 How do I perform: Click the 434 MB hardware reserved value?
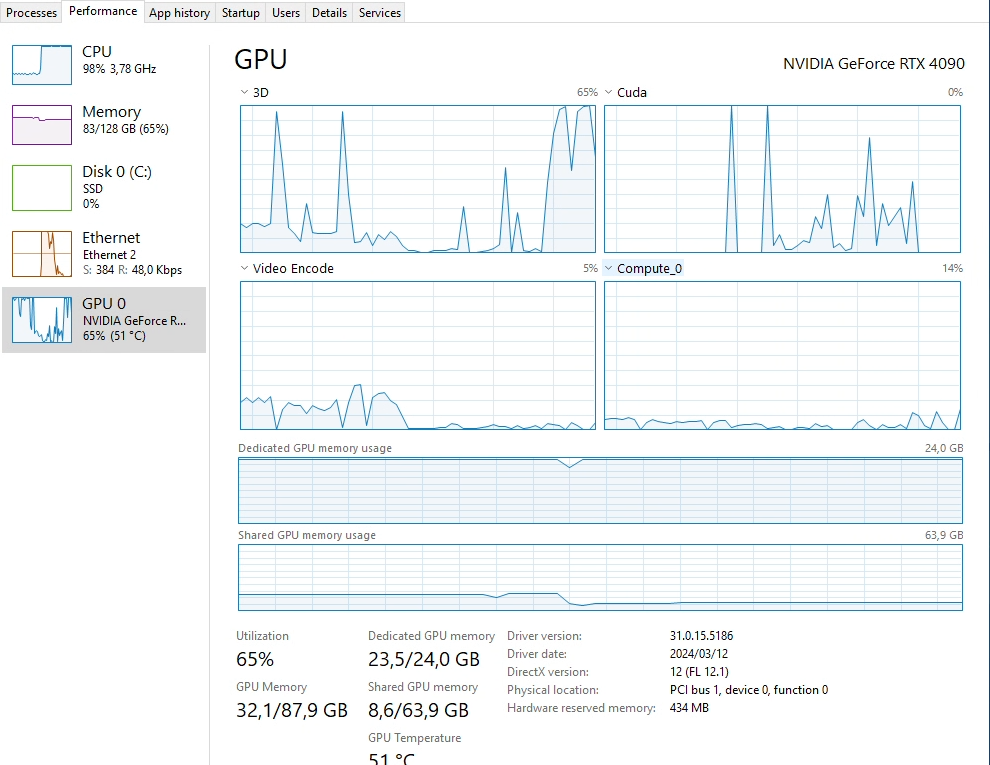[689, 708]
